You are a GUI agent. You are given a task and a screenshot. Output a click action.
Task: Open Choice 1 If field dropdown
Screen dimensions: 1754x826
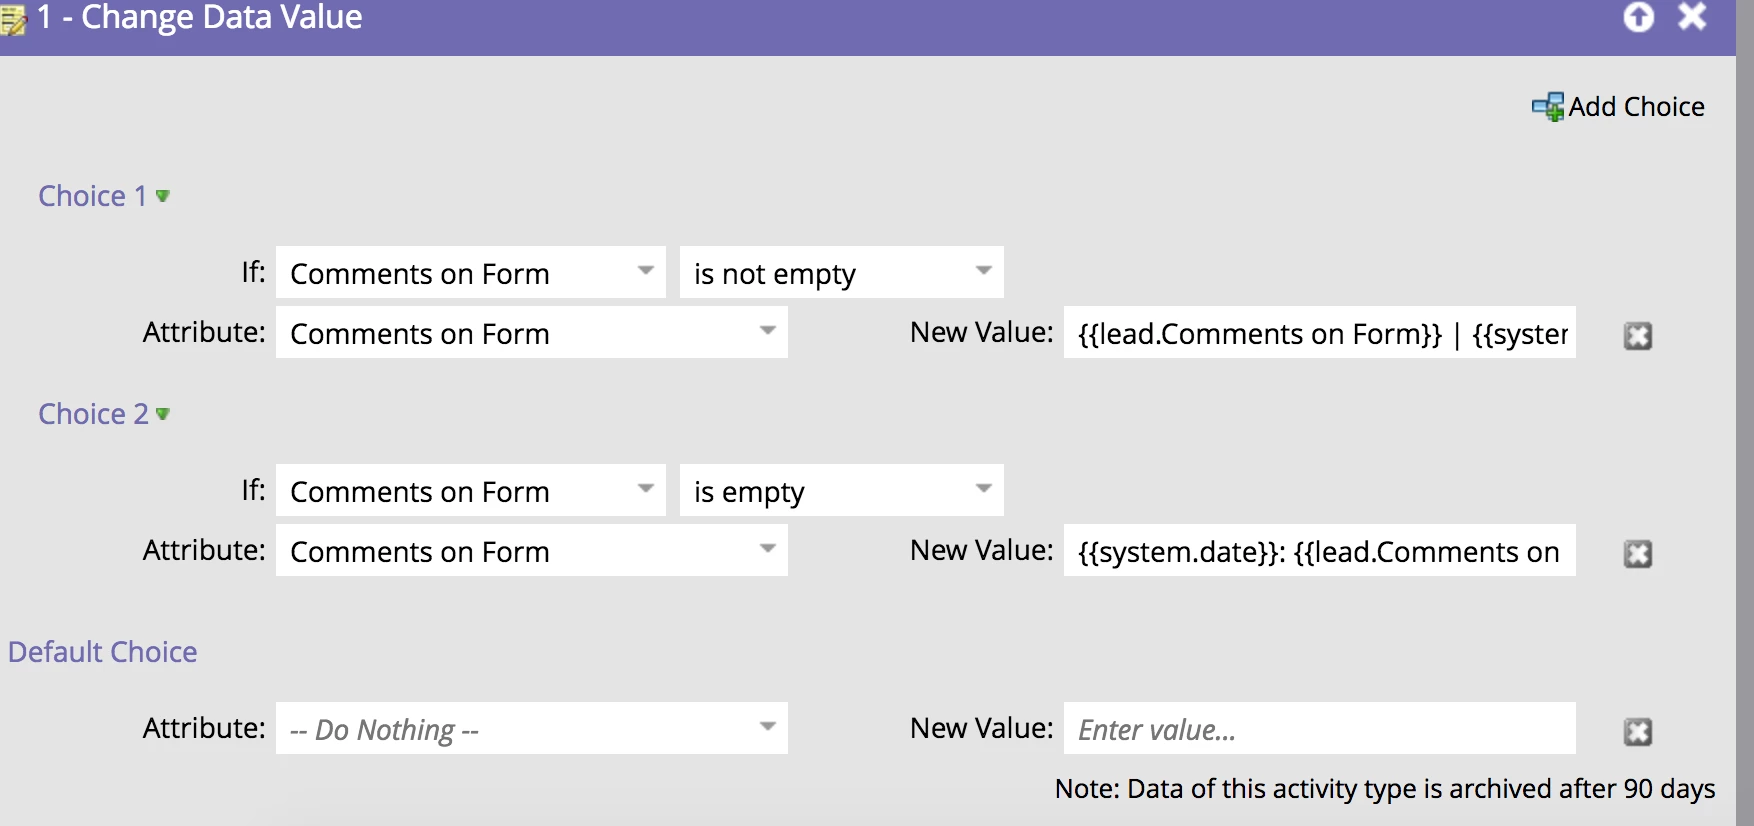pos(471,273)
